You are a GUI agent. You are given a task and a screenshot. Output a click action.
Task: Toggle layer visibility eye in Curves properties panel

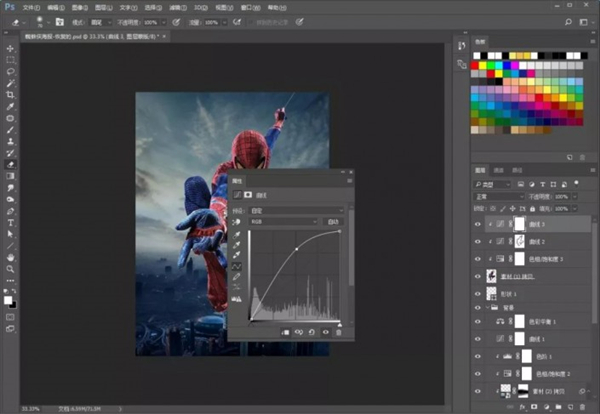(x=325, y=331)
